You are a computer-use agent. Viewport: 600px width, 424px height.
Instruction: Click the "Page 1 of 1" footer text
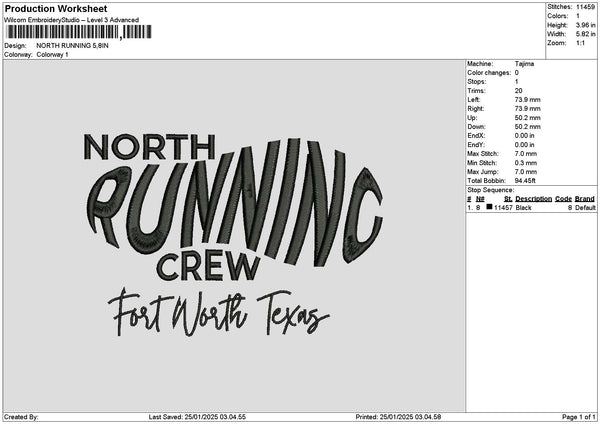(x=579, y=417)
